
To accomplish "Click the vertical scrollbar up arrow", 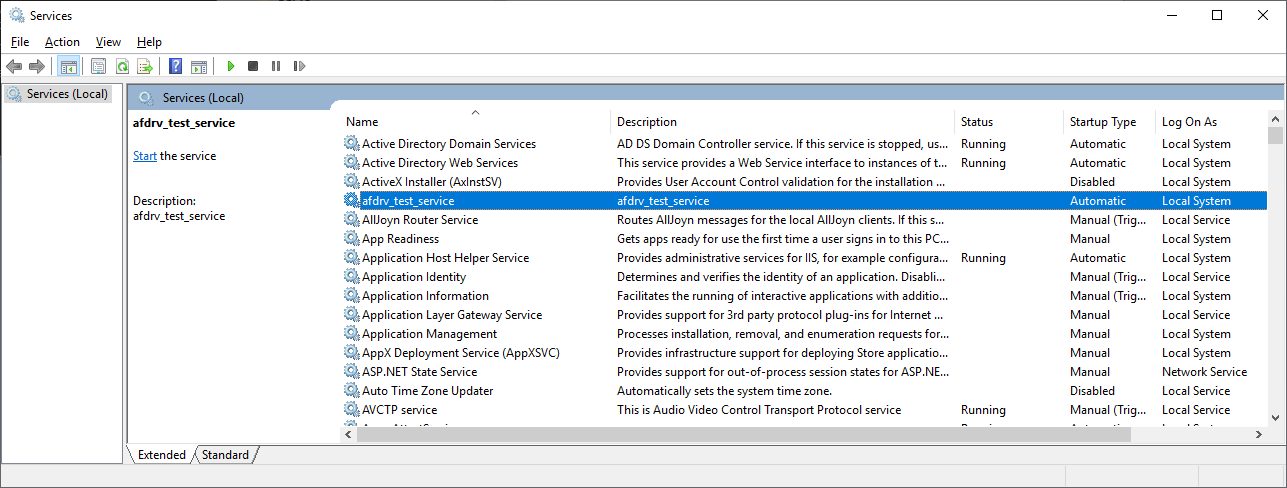I will [1275, 118].
